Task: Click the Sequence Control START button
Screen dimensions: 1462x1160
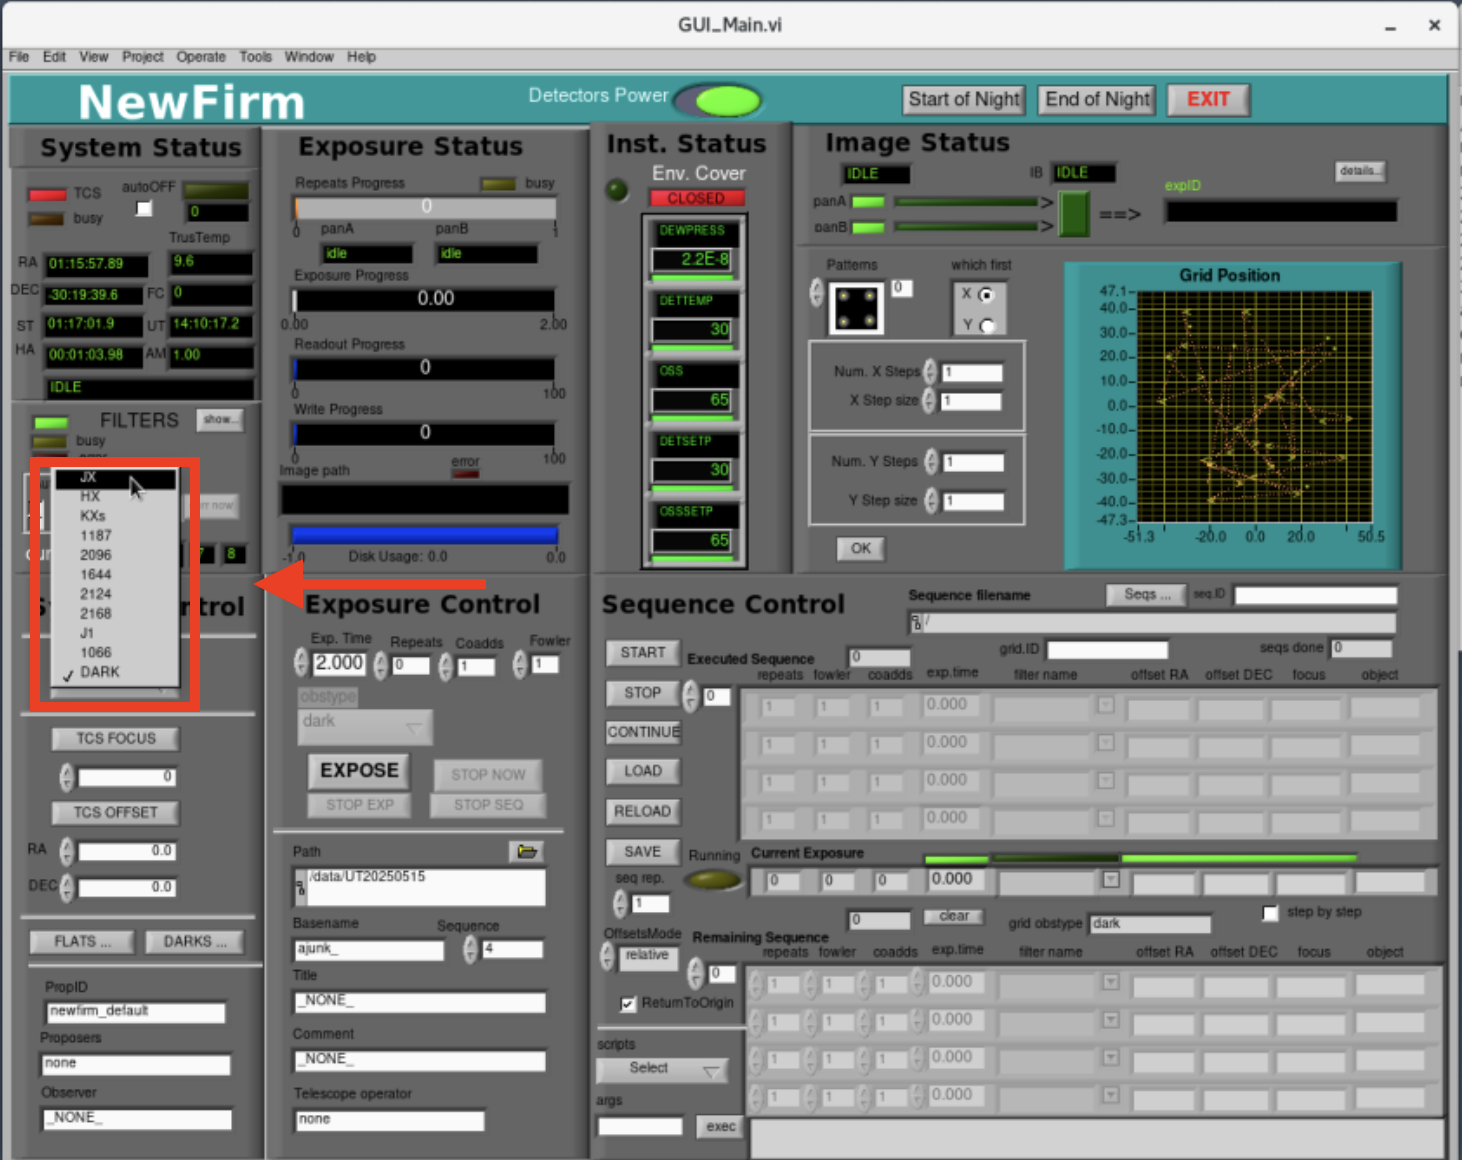Action: (x=642, y=653)
